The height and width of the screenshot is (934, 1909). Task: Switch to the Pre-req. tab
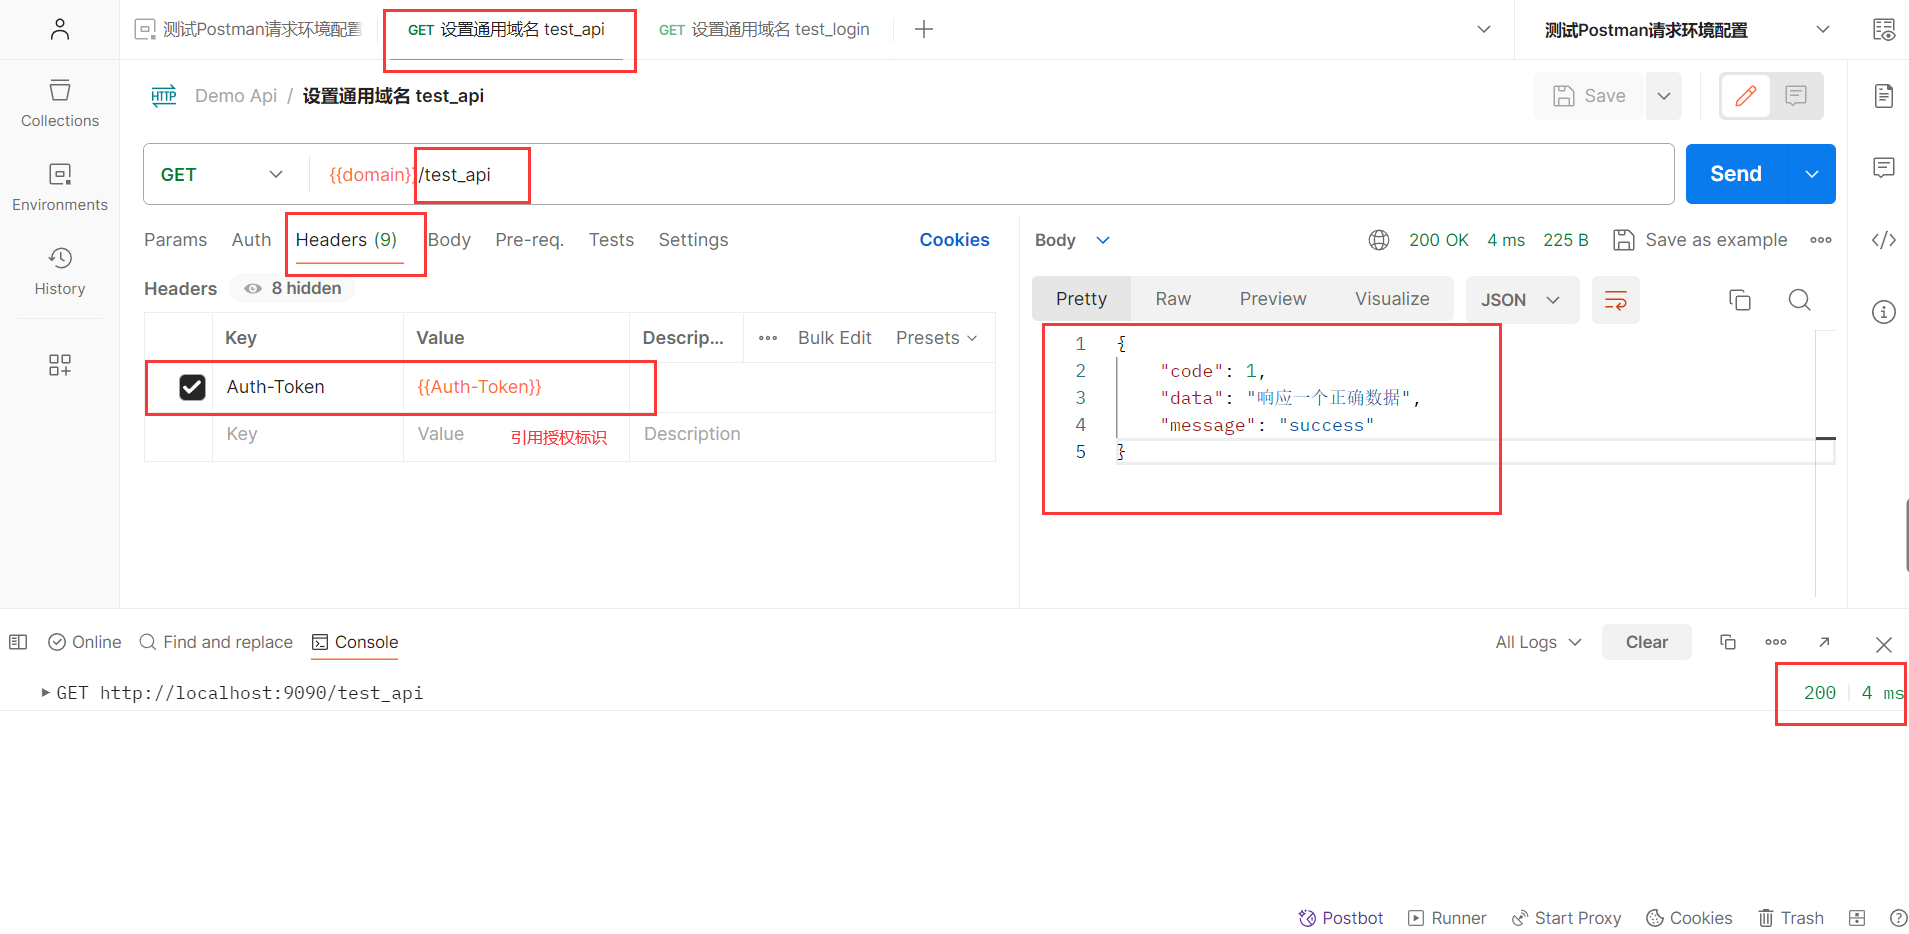pyautogui.click(x=529, y=240)
